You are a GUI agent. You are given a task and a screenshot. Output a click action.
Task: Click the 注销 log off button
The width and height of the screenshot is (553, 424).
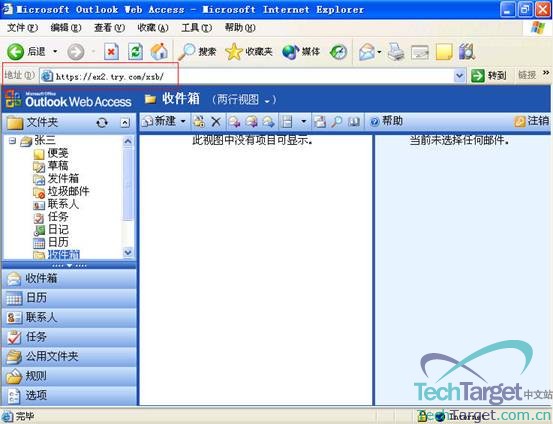(x=531, y=121)
